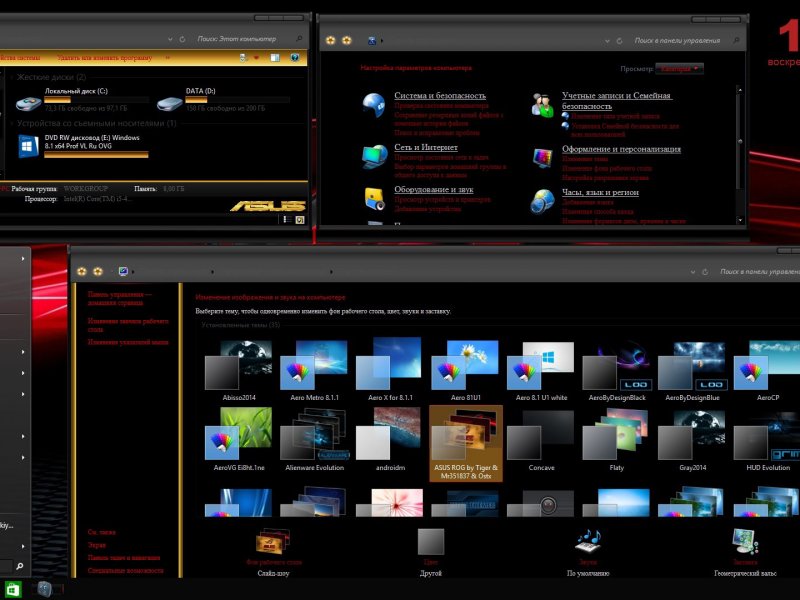The width and height of the screenshot is (800, 600).
Task: Go forward in the Настройка параметров компьютера window
Action: (x=347, y=40)
